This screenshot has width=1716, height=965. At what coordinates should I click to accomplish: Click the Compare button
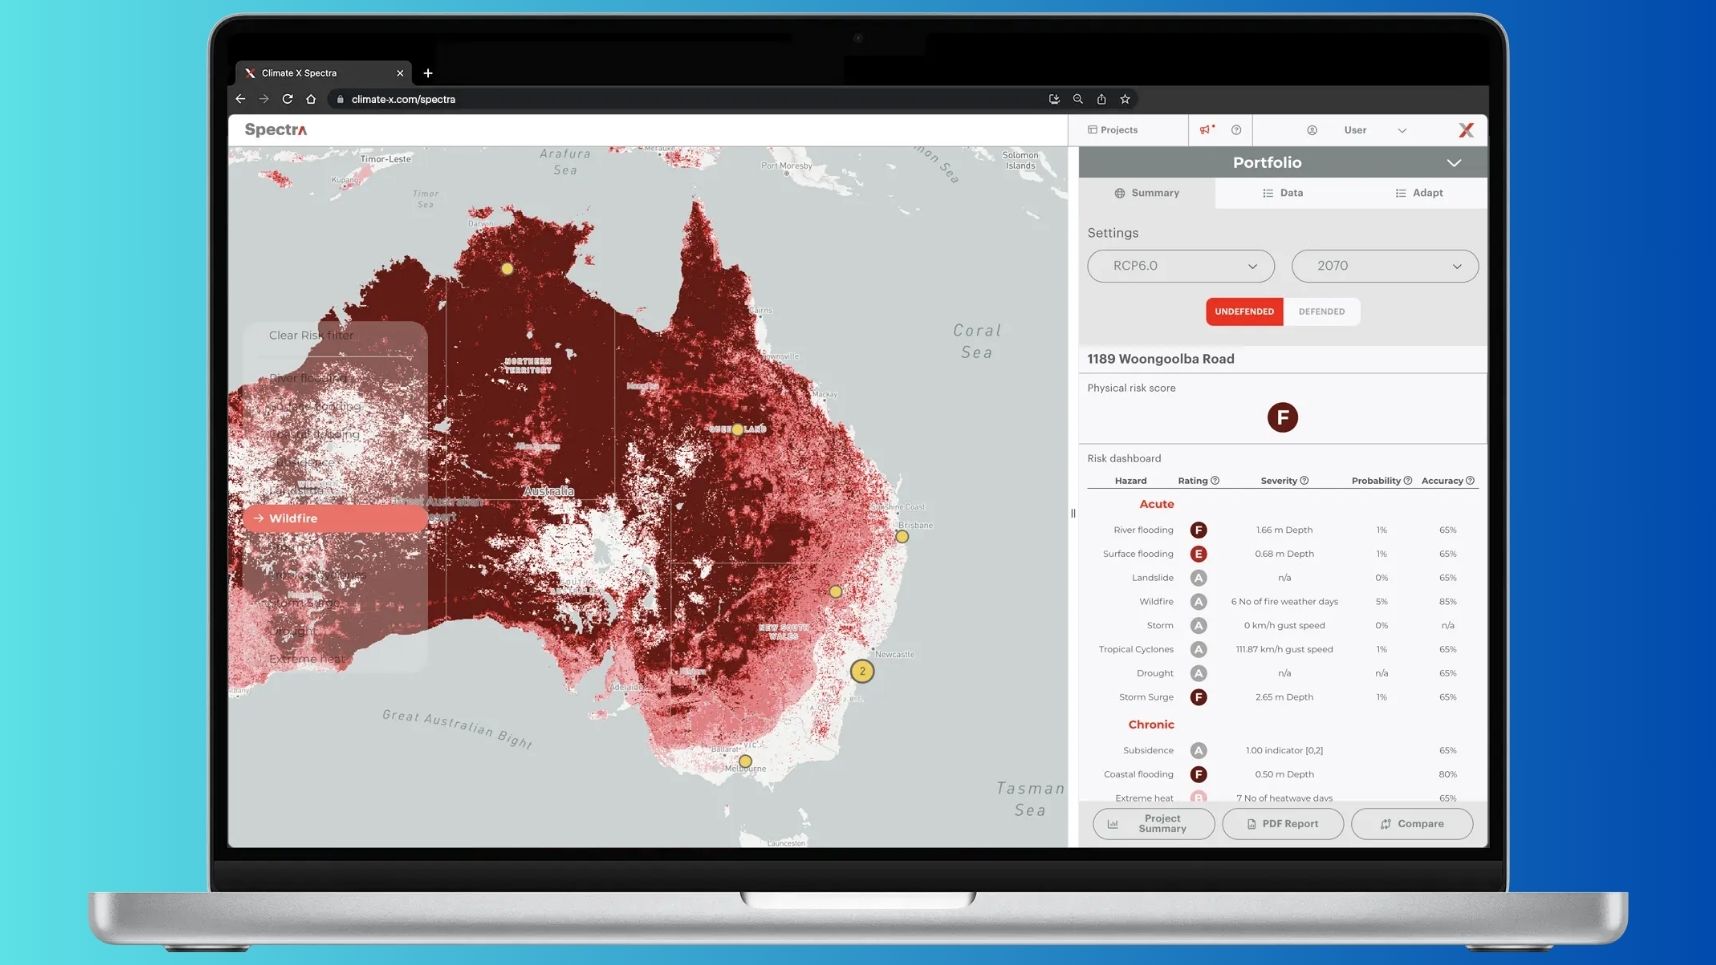pos(1411,824)
